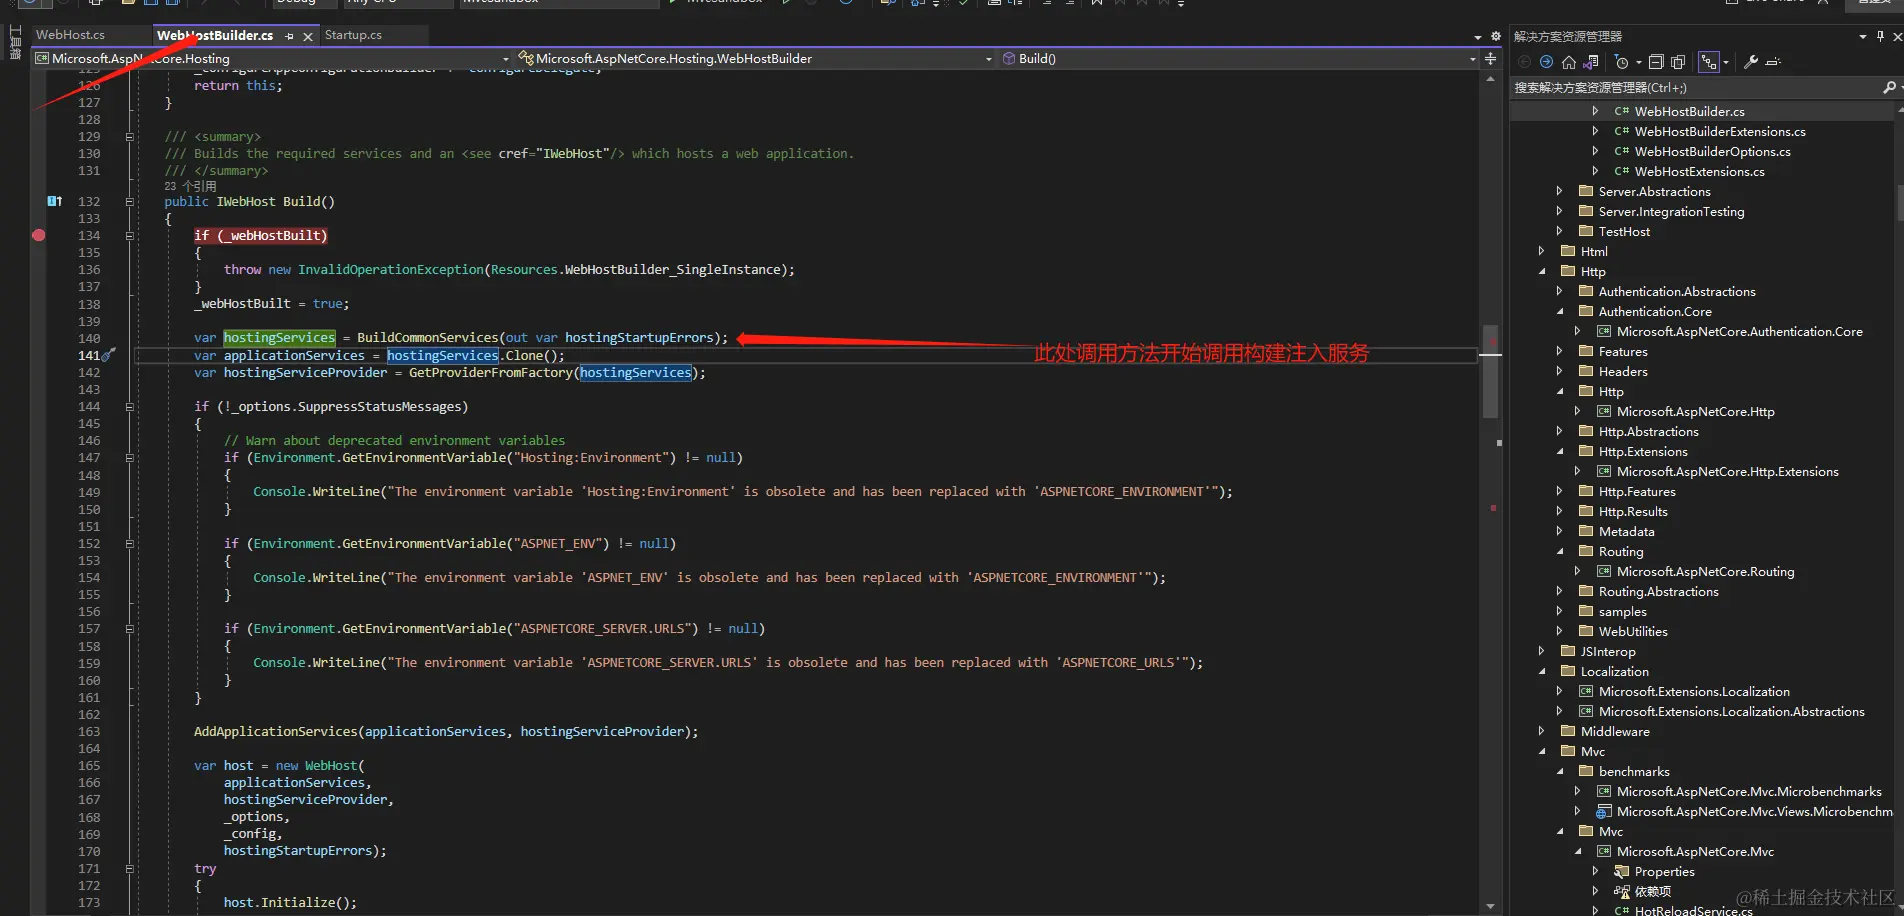Viewport: 1904px width, 916px height.
Task: Select Microsoft.AspNetCore.Mvc project node
Action: pyautogui.click(x=1695, y=851)
